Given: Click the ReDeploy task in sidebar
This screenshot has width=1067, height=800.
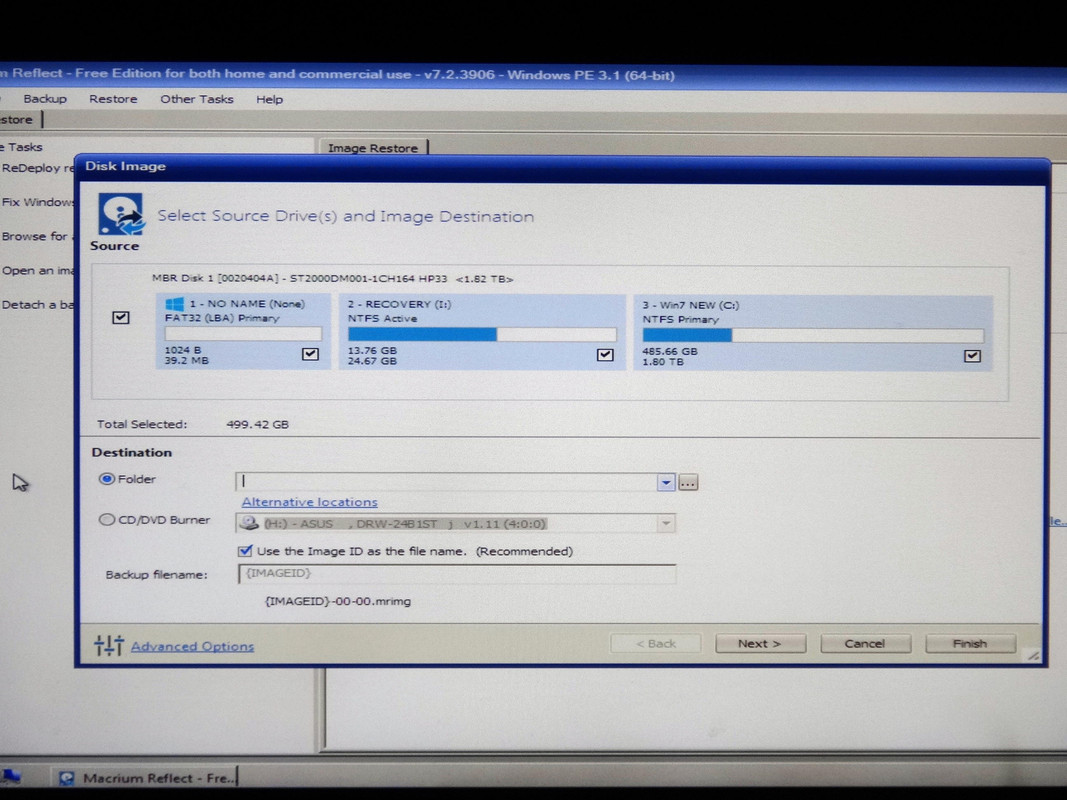Looking at the screenshot, I should click(x=37, y=168).
